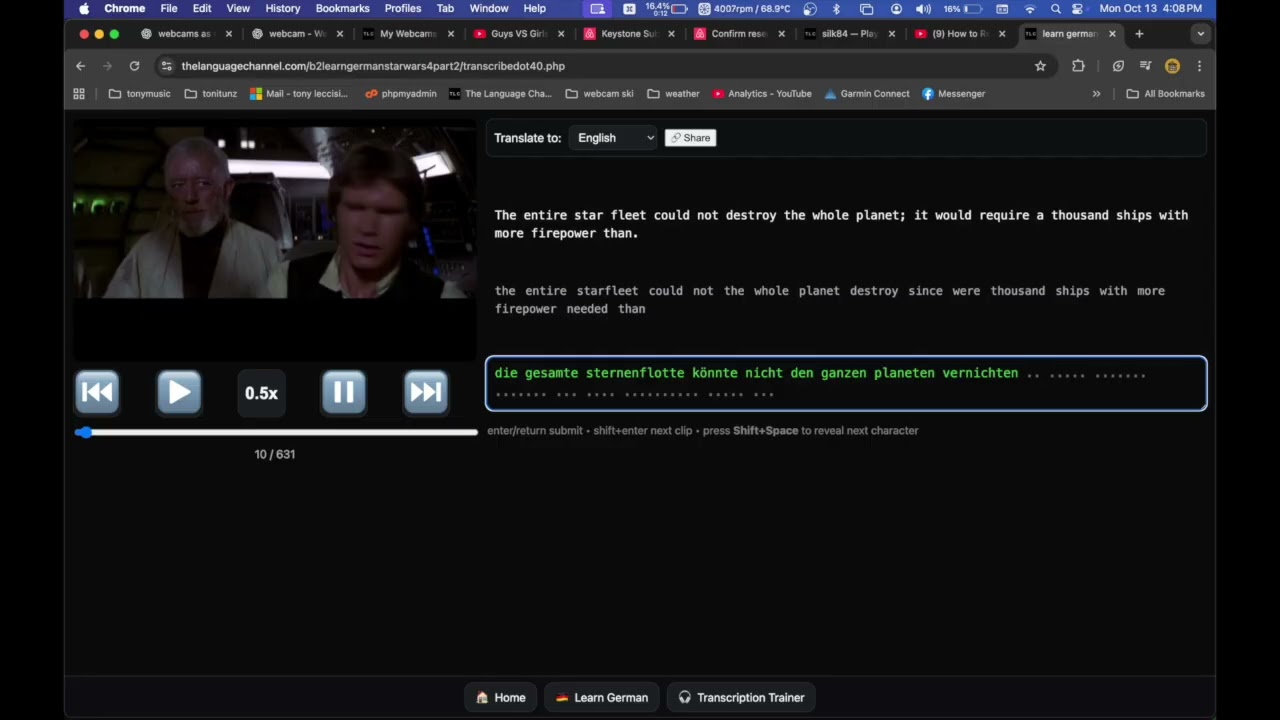Image resolution: width=1280 pixels, height=720 pixels.
Task: Open the History menu
Action: (x=283, y=8)
